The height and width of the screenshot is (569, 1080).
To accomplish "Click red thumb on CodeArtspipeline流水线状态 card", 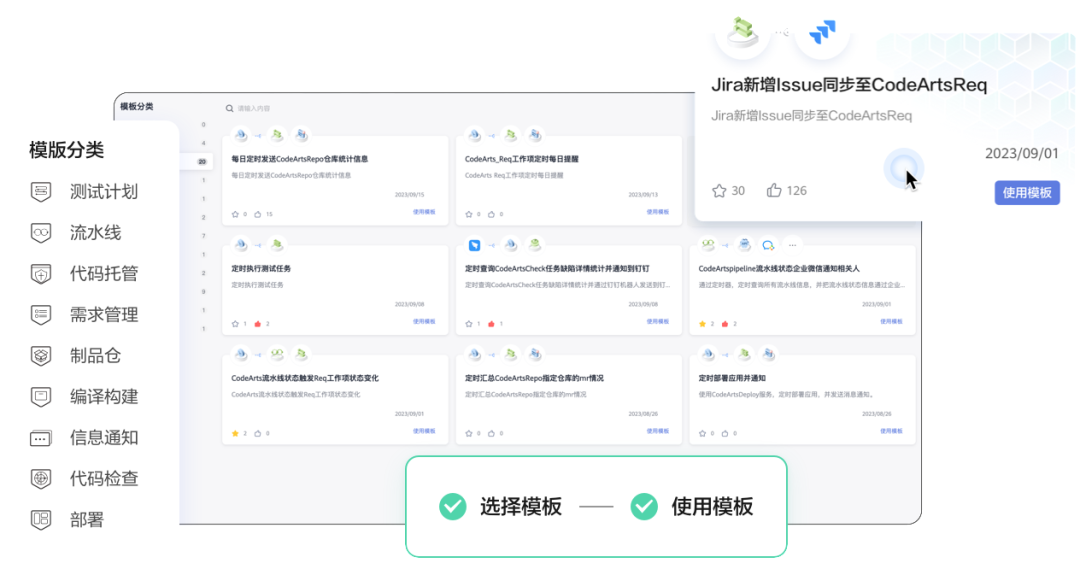I will tap(725, 324).
